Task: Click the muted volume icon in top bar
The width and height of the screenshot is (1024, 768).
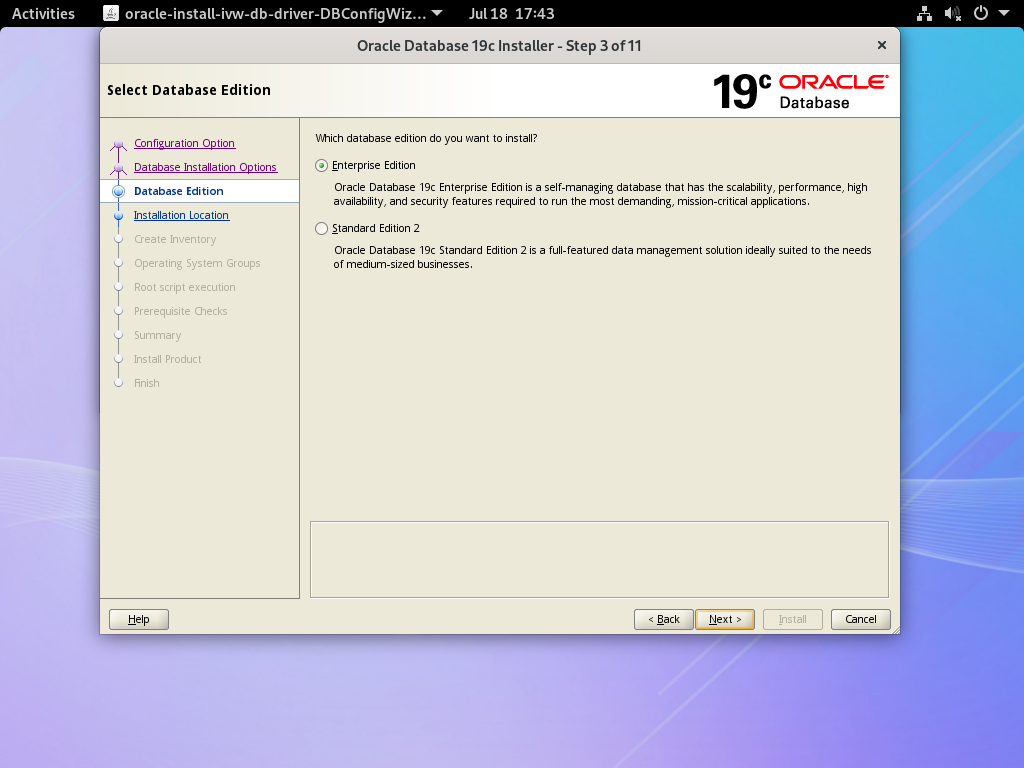Action: point(953,14)
